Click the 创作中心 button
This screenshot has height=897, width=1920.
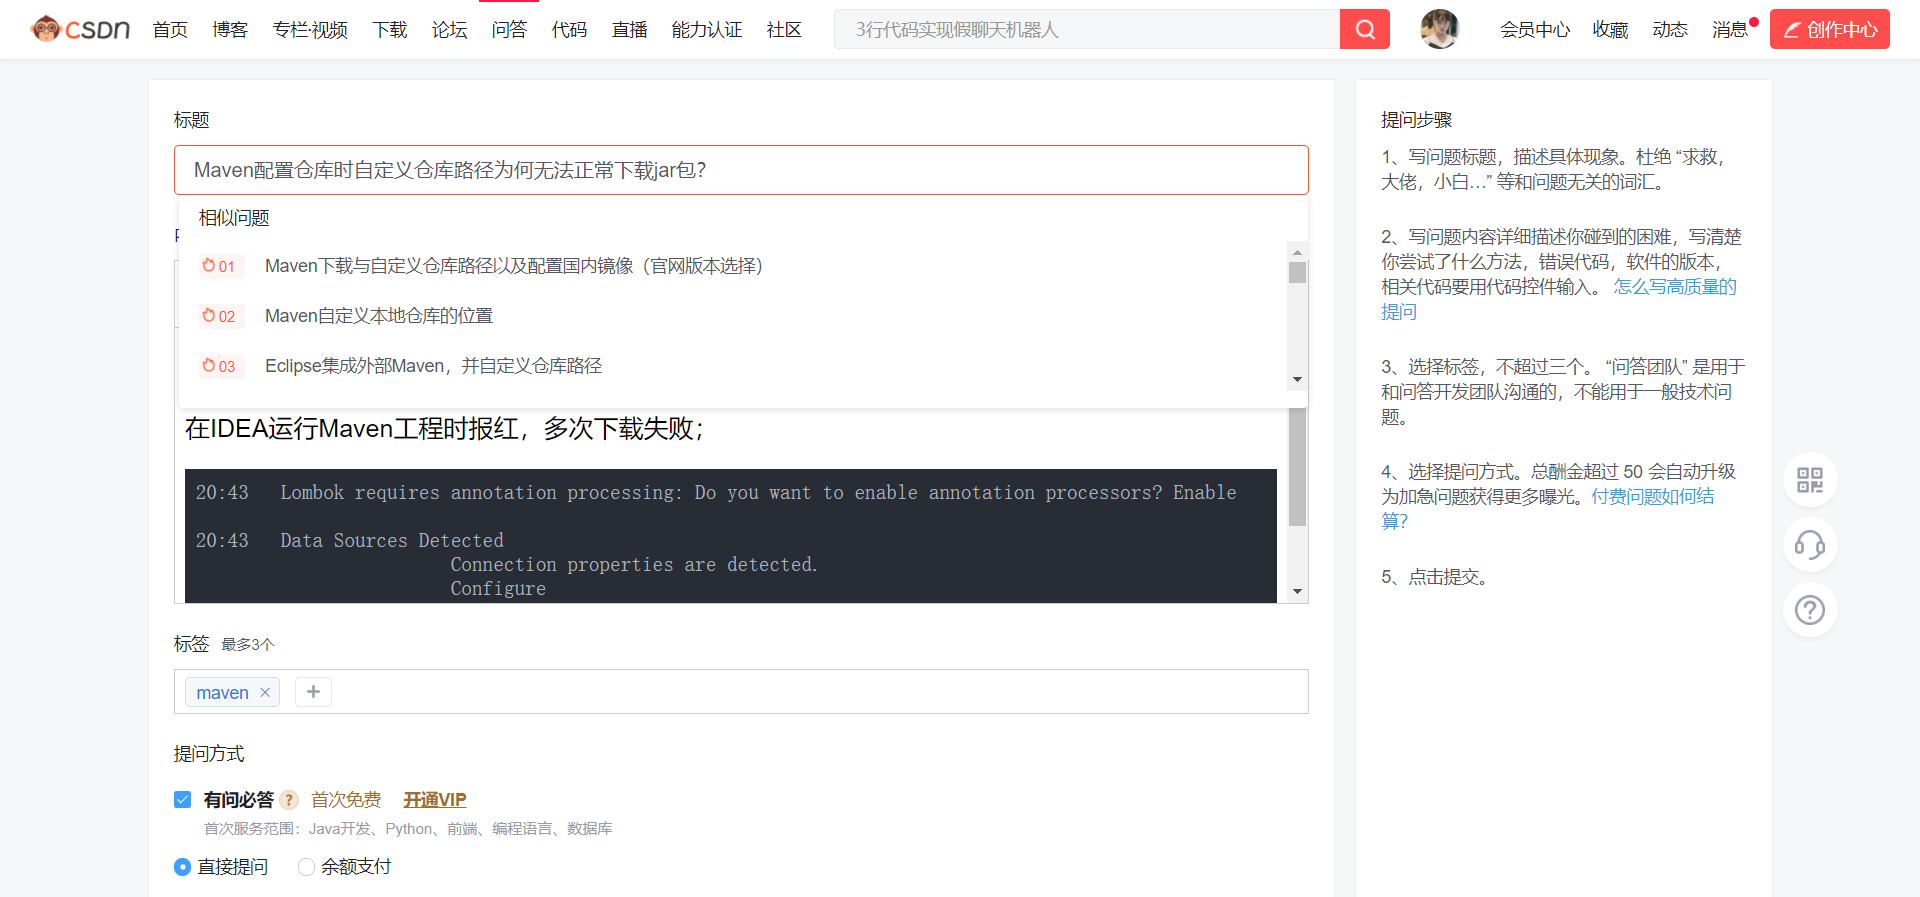1829,29
